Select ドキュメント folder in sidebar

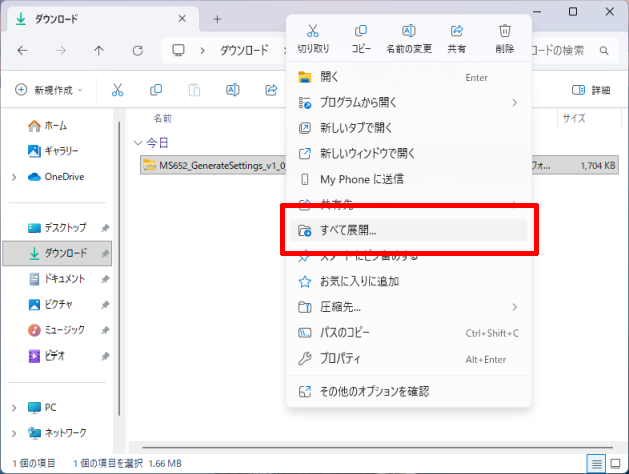coord(64,279)
